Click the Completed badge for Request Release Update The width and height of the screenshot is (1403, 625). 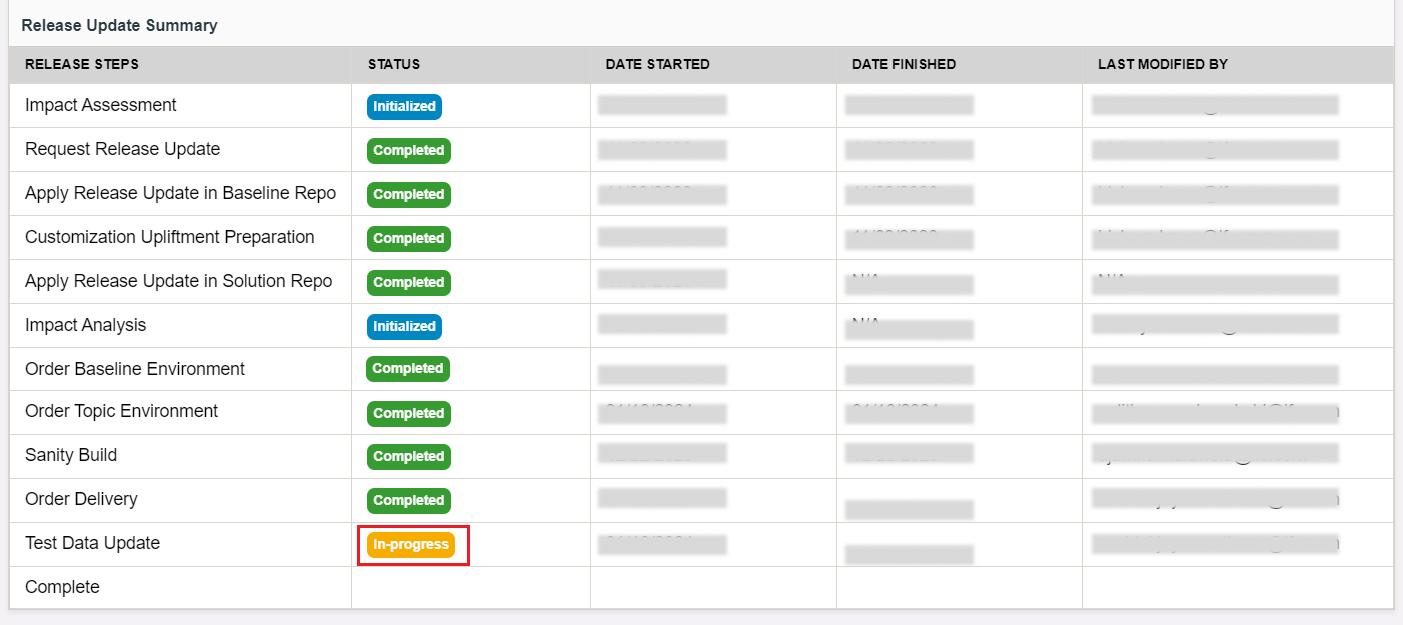click(x=408, y=150)
